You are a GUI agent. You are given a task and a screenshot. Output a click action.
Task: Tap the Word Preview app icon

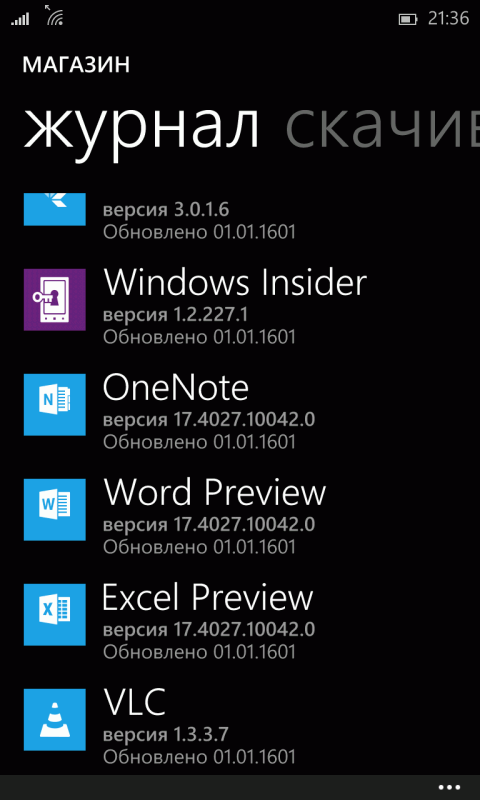pos(55,510)
